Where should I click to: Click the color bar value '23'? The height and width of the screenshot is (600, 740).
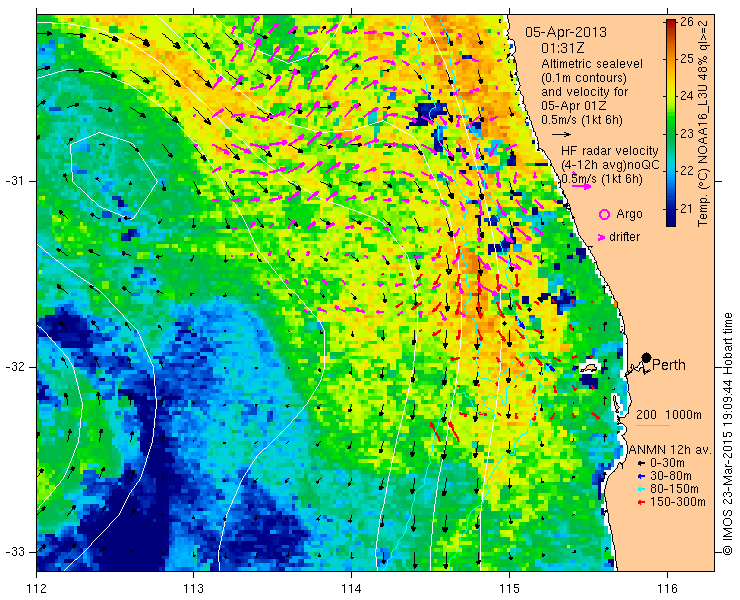pyautogui.click(x=686, y=134)
